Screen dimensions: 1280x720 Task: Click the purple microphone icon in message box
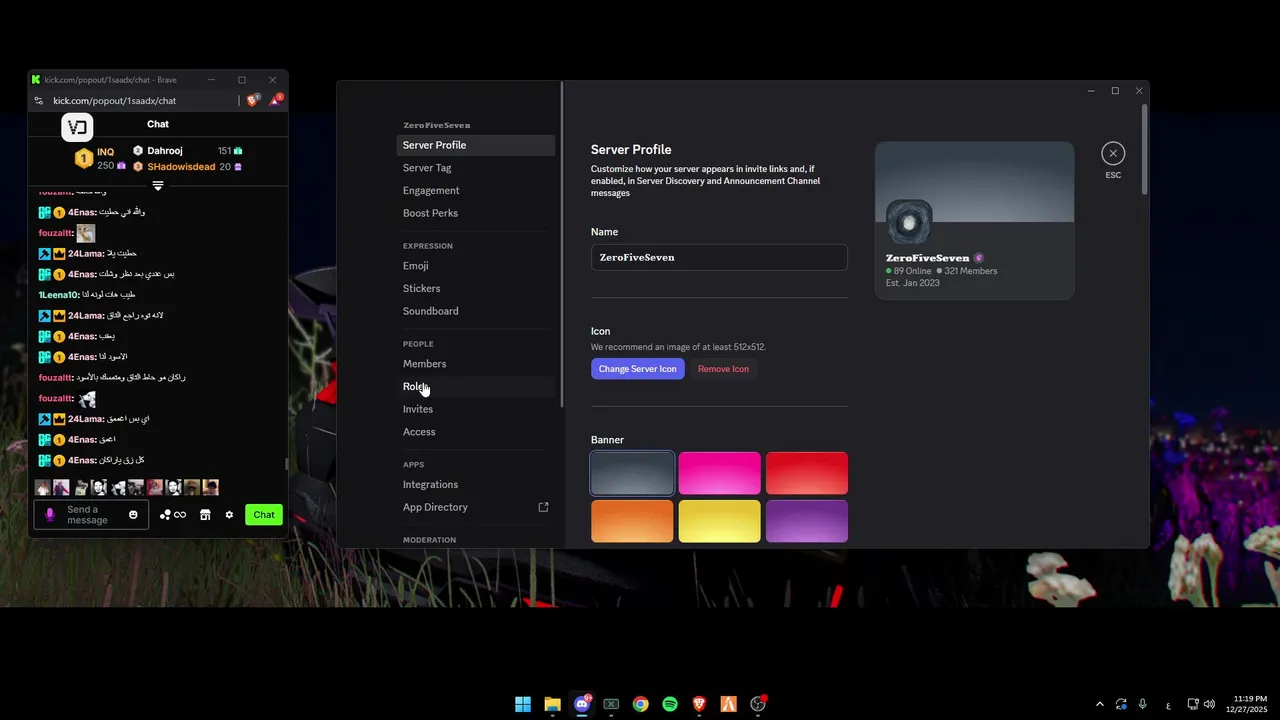pyautogui.click(x=50, y=515)
